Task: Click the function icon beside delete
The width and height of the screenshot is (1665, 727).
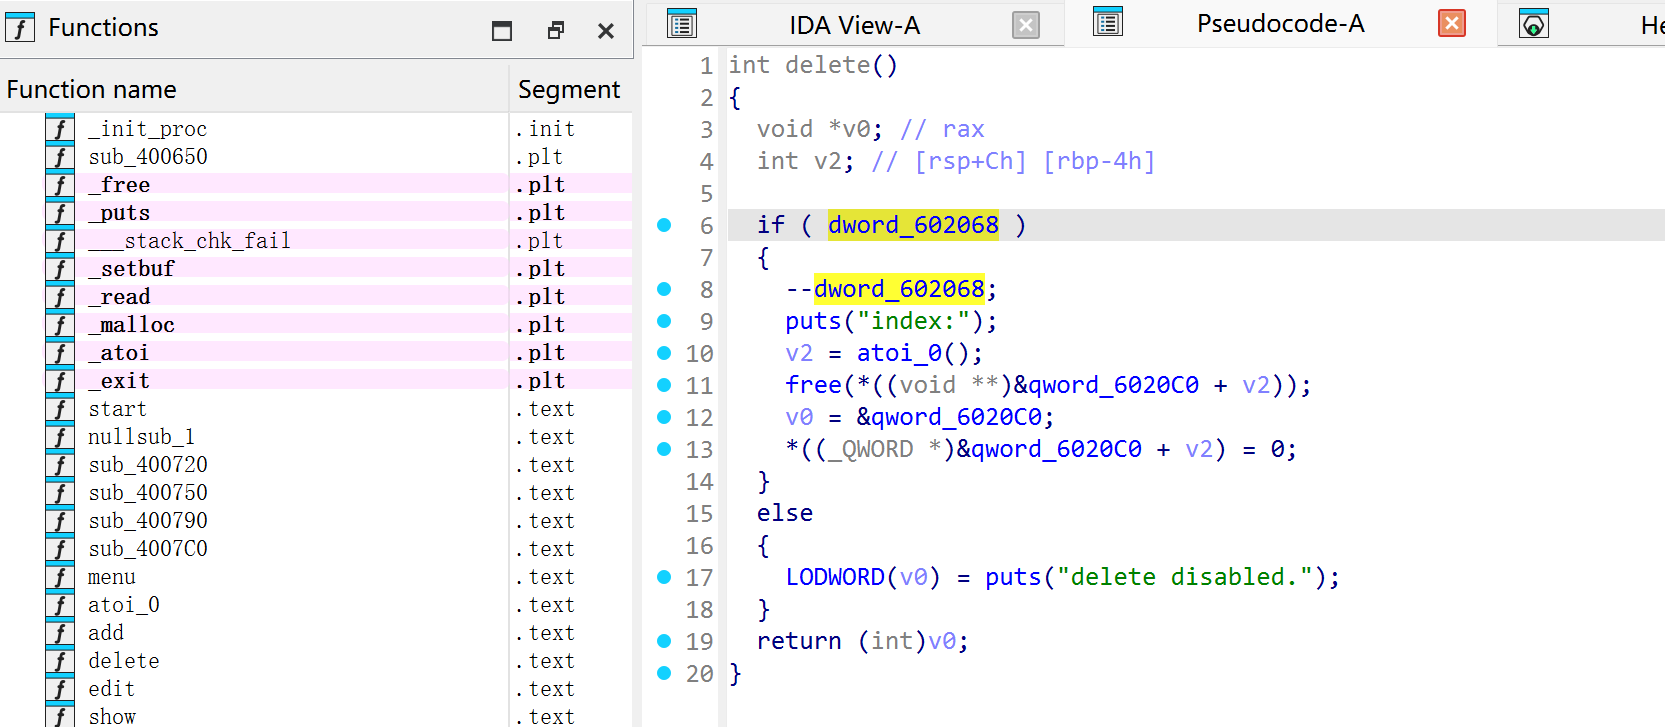Action: [60, 661]
